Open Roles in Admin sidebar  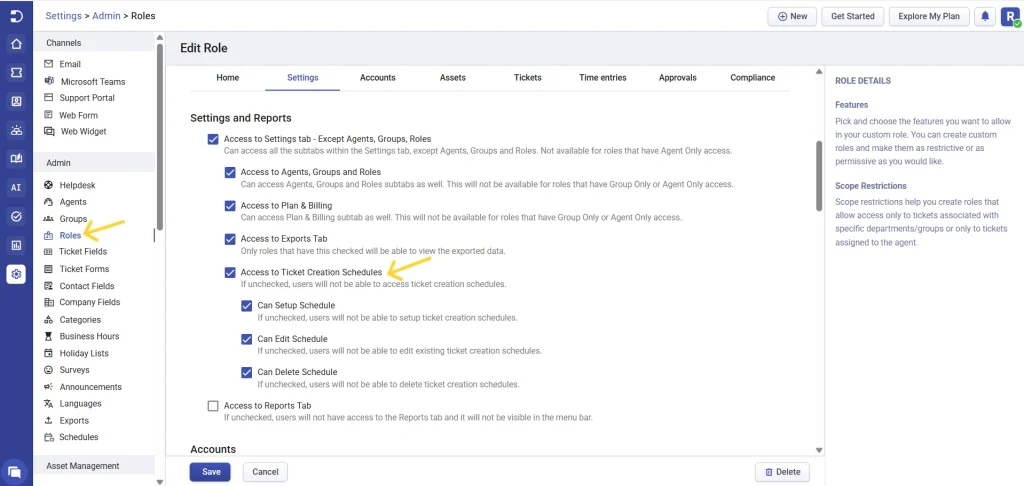click(70, 235)
